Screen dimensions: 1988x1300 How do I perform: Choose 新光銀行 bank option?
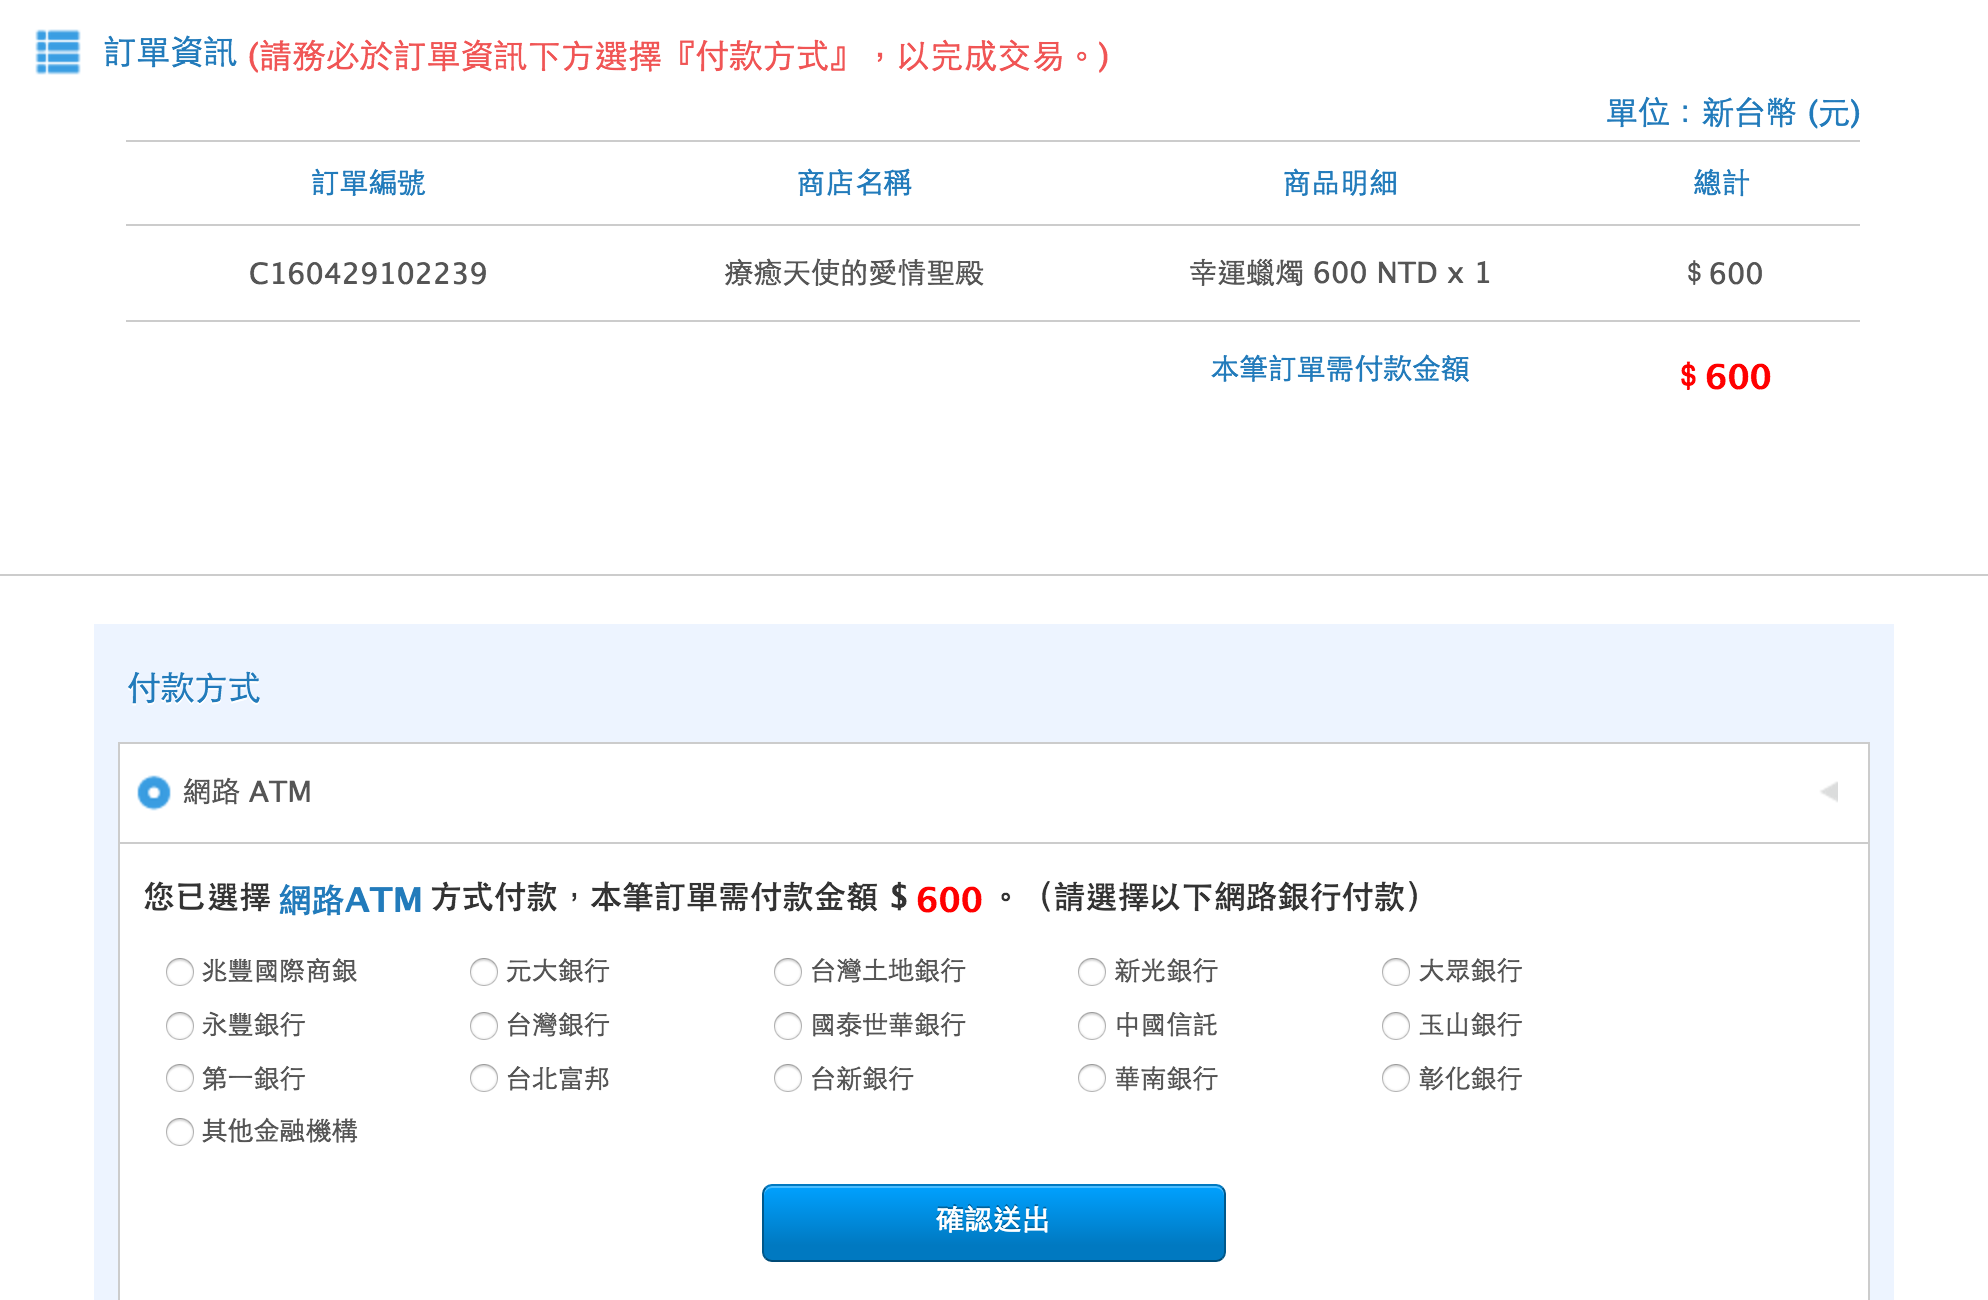1092,971
